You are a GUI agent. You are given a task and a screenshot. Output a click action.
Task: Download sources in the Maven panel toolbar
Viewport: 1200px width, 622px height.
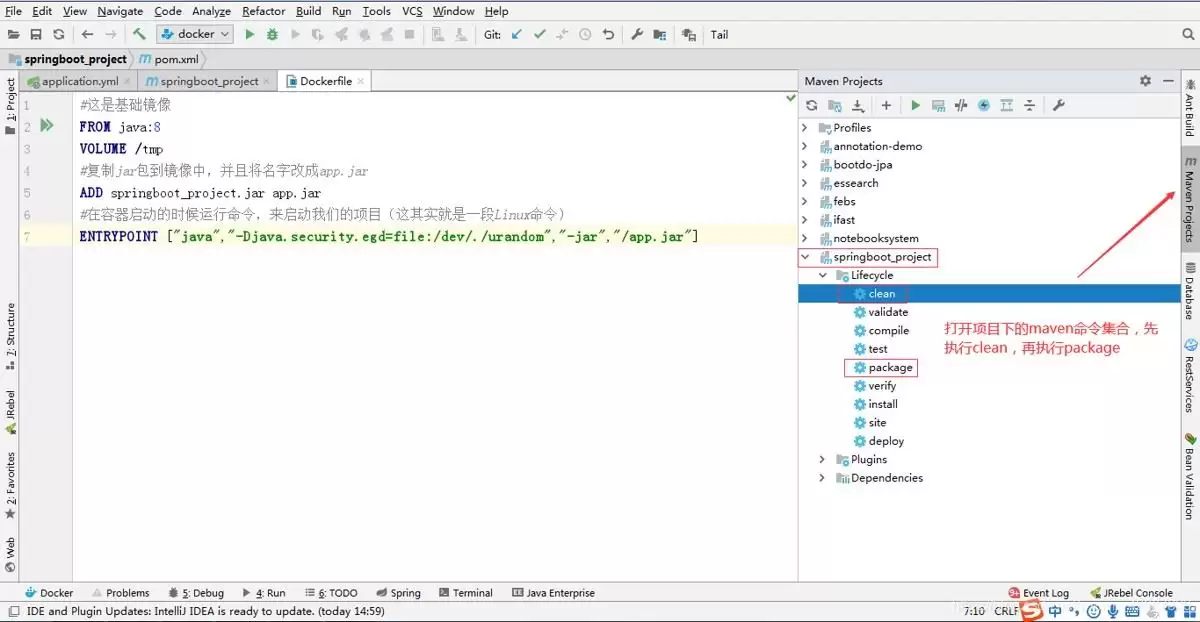(858, 105)
